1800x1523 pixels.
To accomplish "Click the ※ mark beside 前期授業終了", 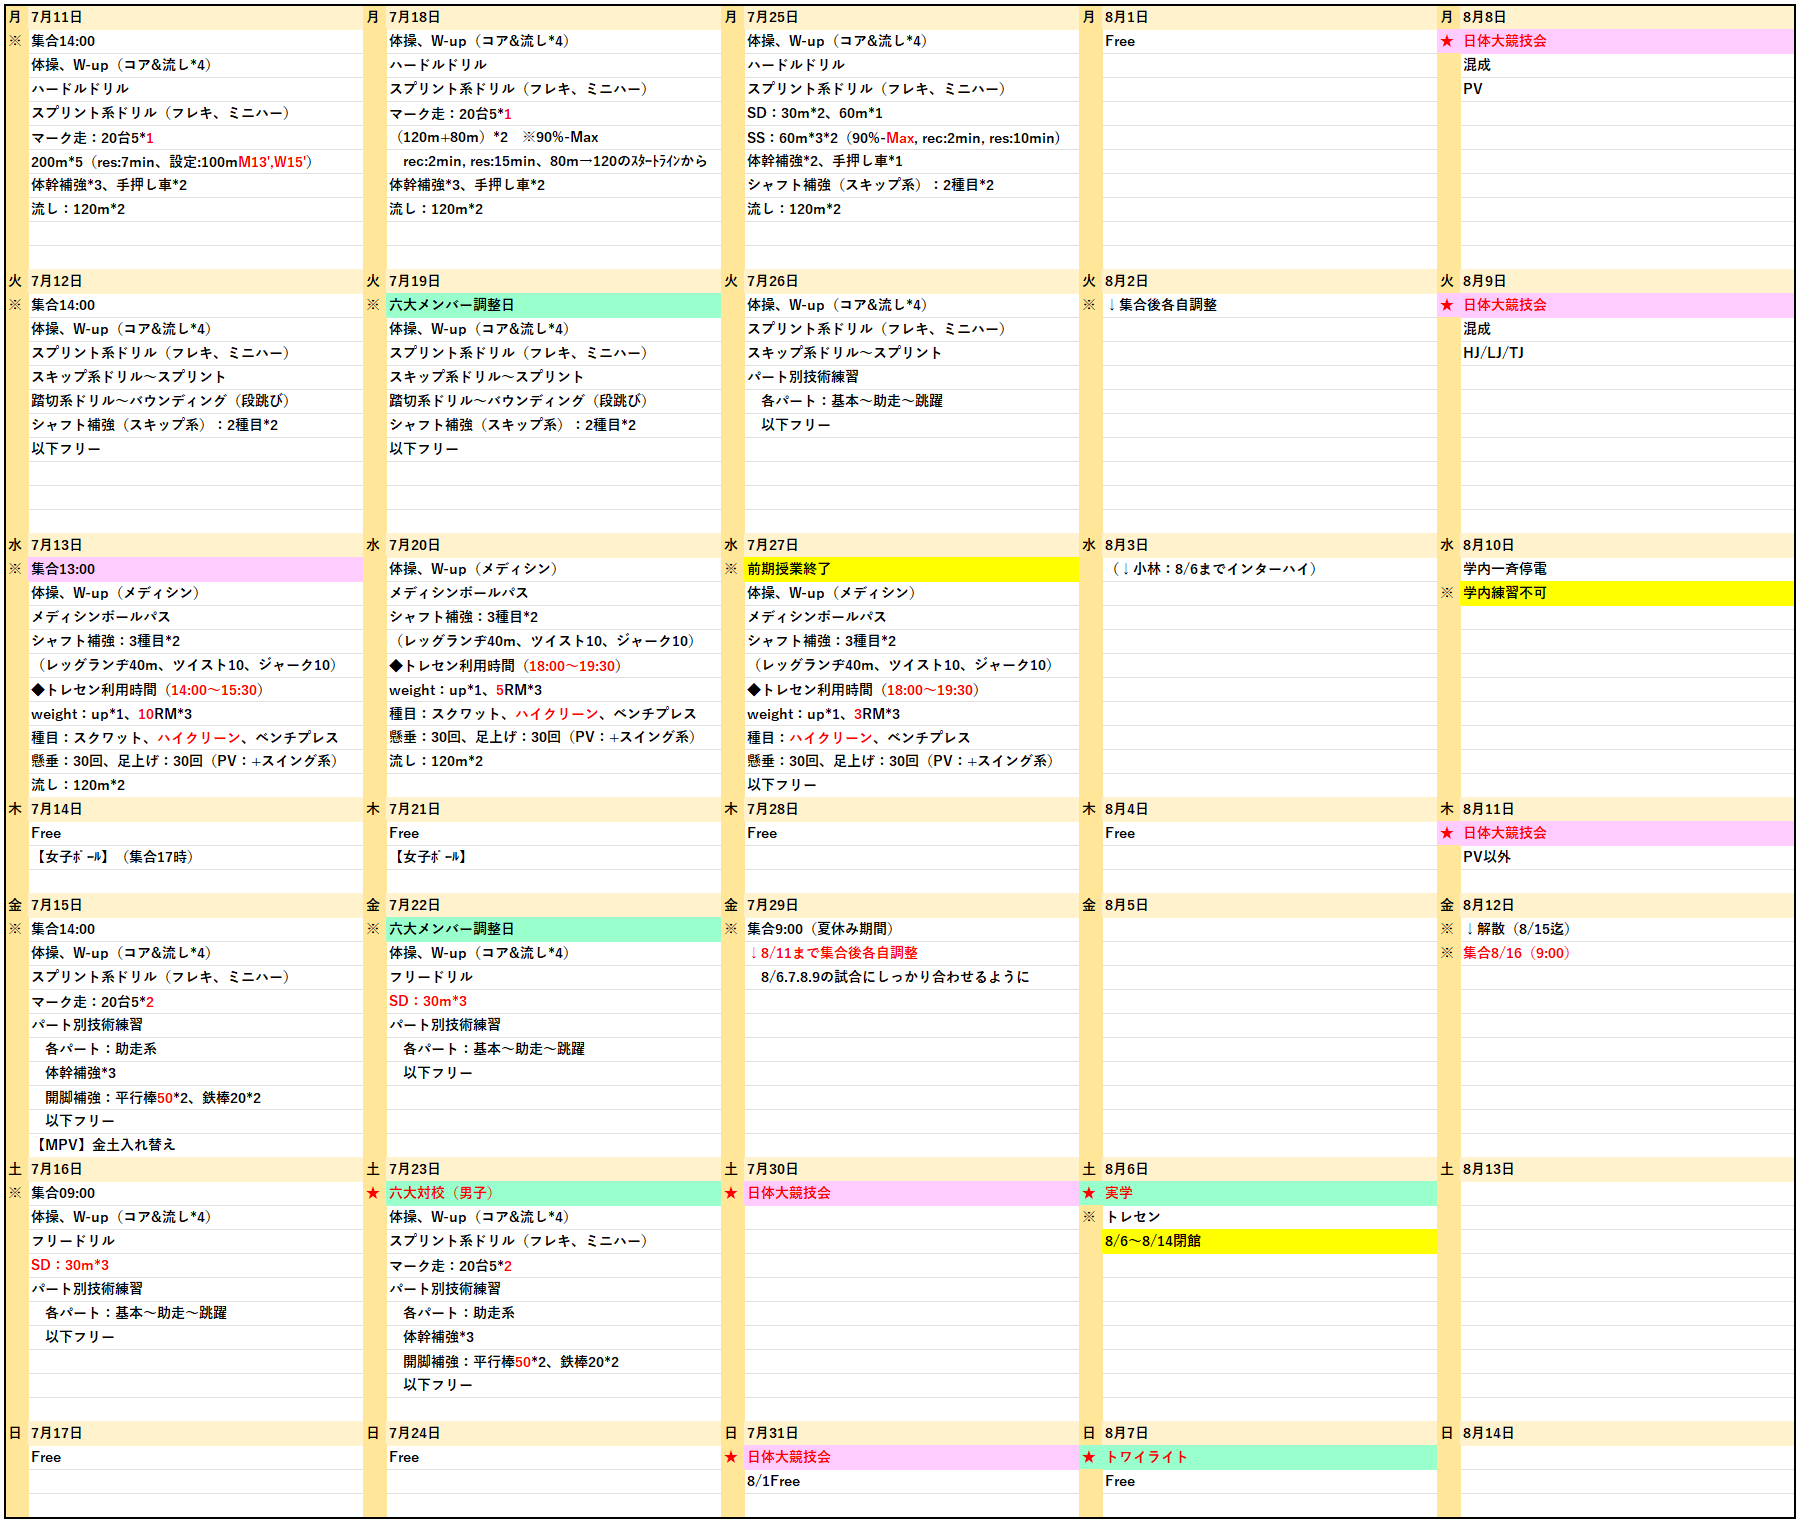I will (x=731, y=569).
